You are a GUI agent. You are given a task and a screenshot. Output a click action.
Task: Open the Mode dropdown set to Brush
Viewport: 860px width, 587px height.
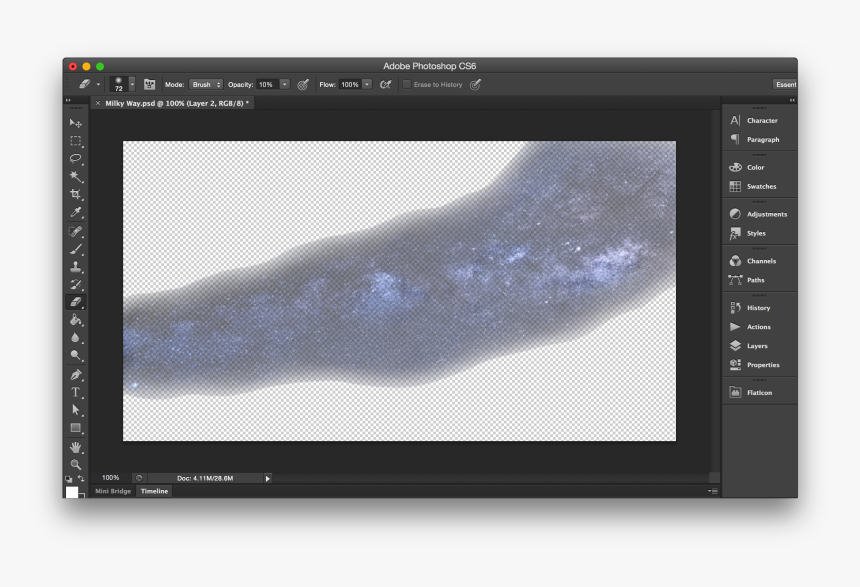[x=207, y=84]
